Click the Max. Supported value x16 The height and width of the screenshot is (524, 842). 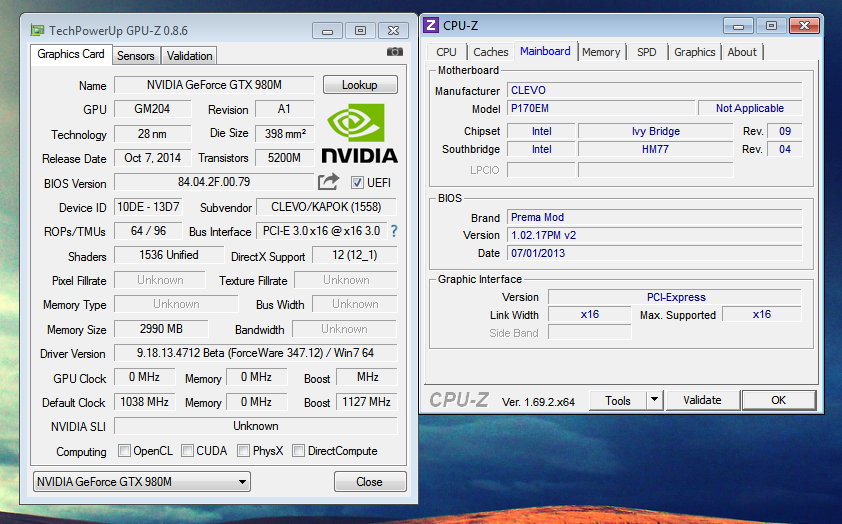(x=762, y=315)
